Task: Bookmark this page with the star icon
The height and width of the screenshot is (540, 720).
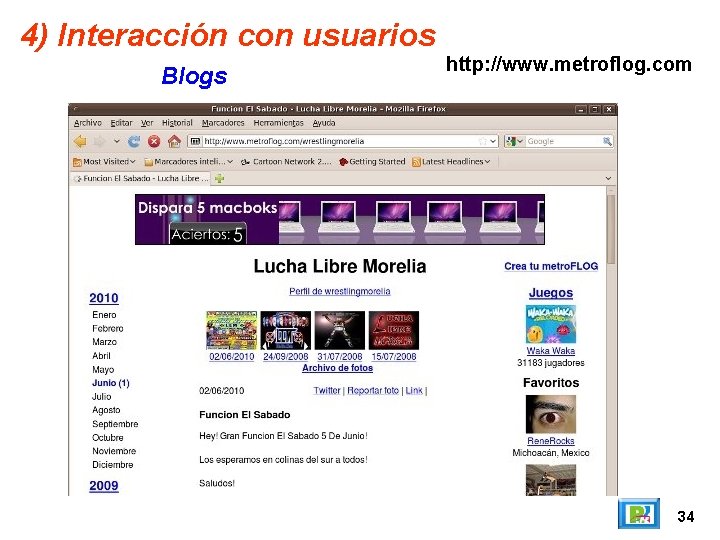Action: point(482,141)
